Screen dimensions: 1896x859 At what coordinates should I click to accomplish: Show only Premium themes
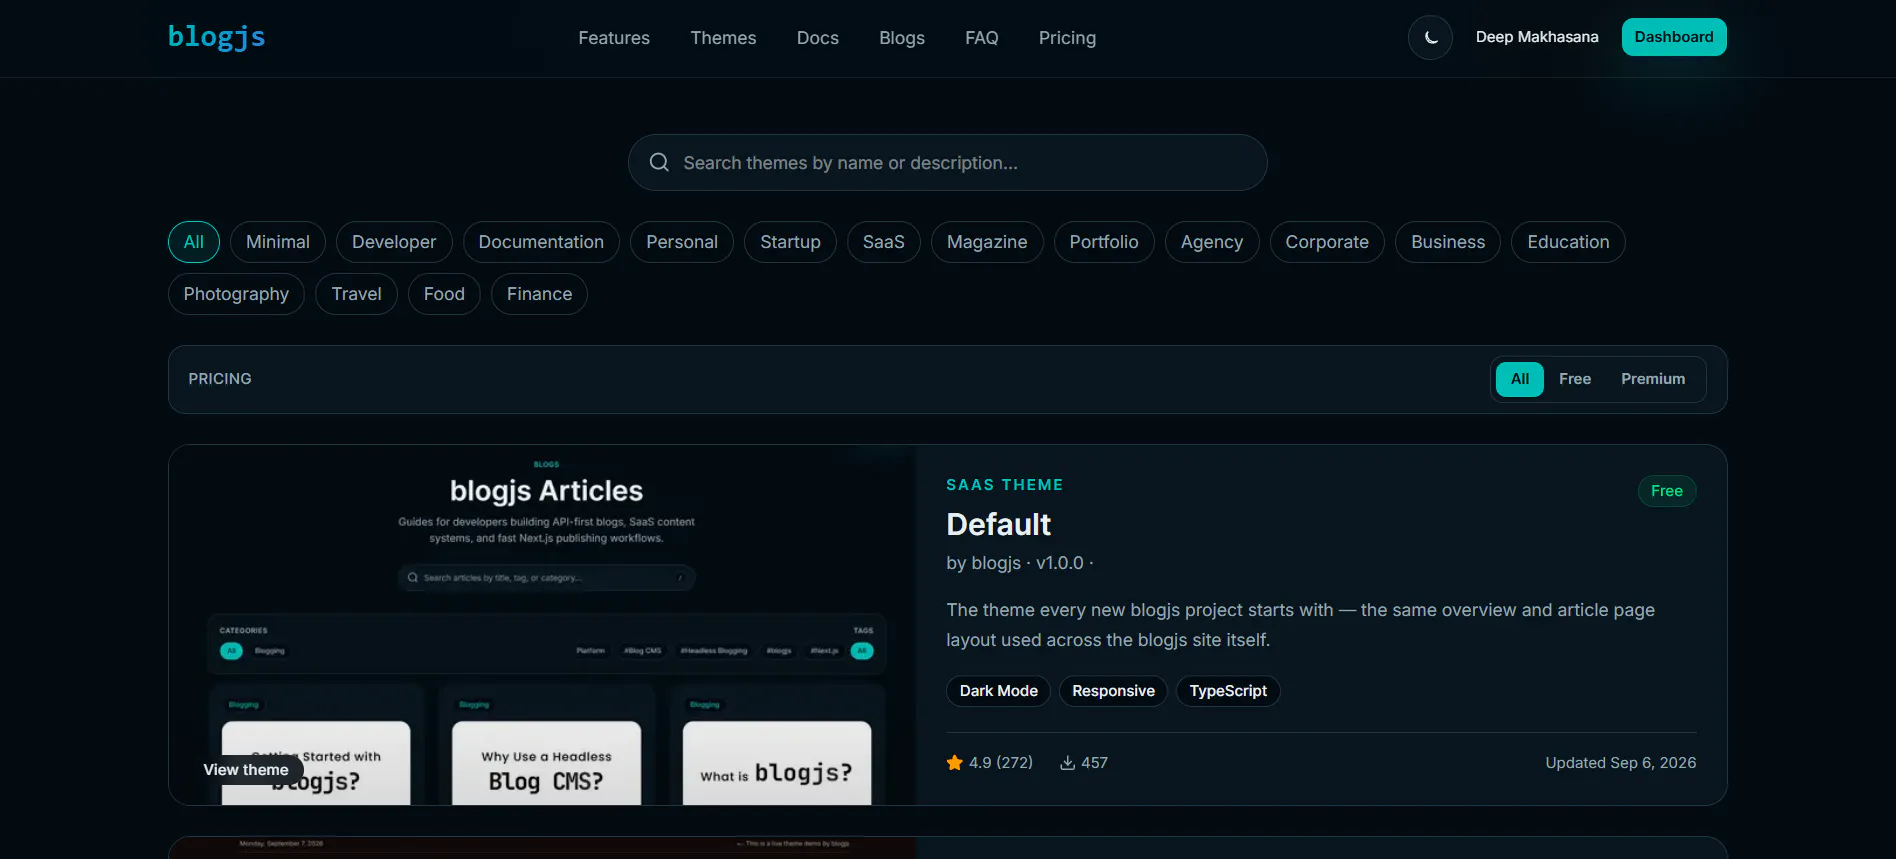pos(1653,379)
